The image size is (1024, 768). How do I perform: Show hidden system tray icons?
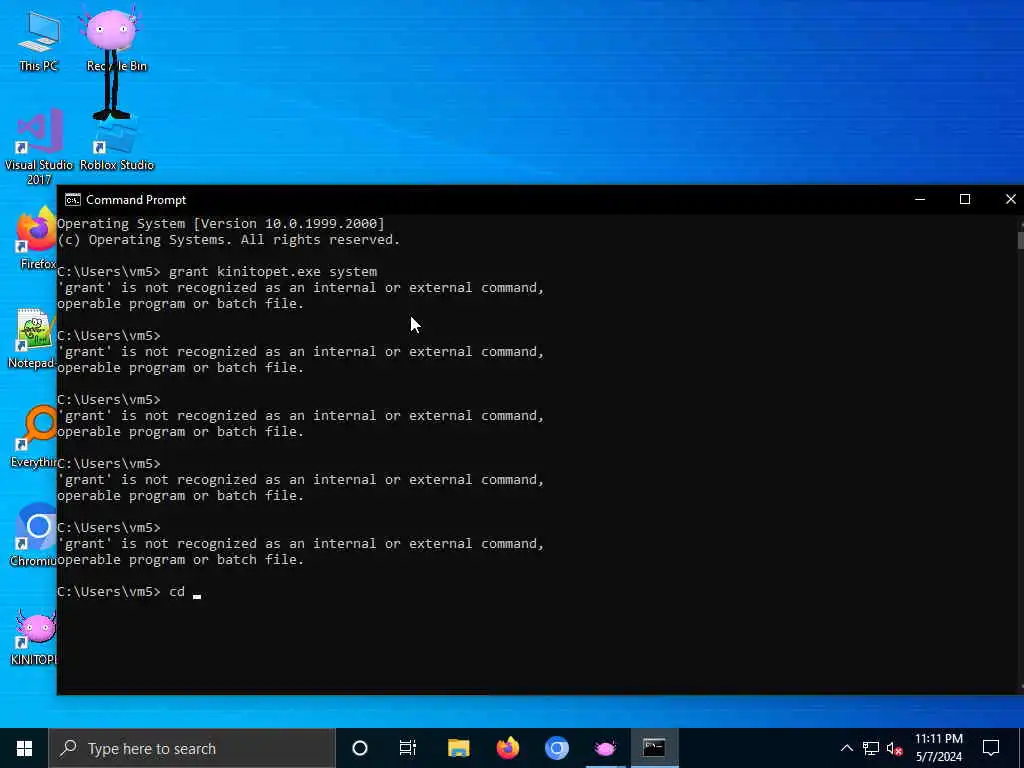point(846,748)
